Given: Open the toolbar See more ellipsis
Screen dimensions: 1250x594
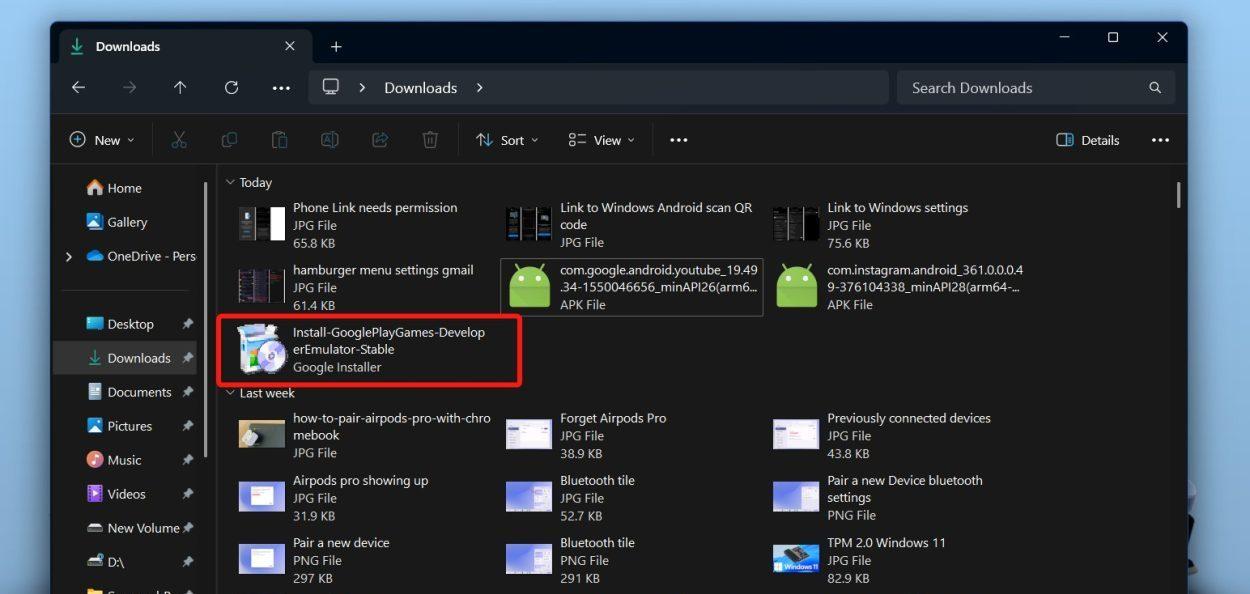Looking at the screenshot, I should 679,140.
